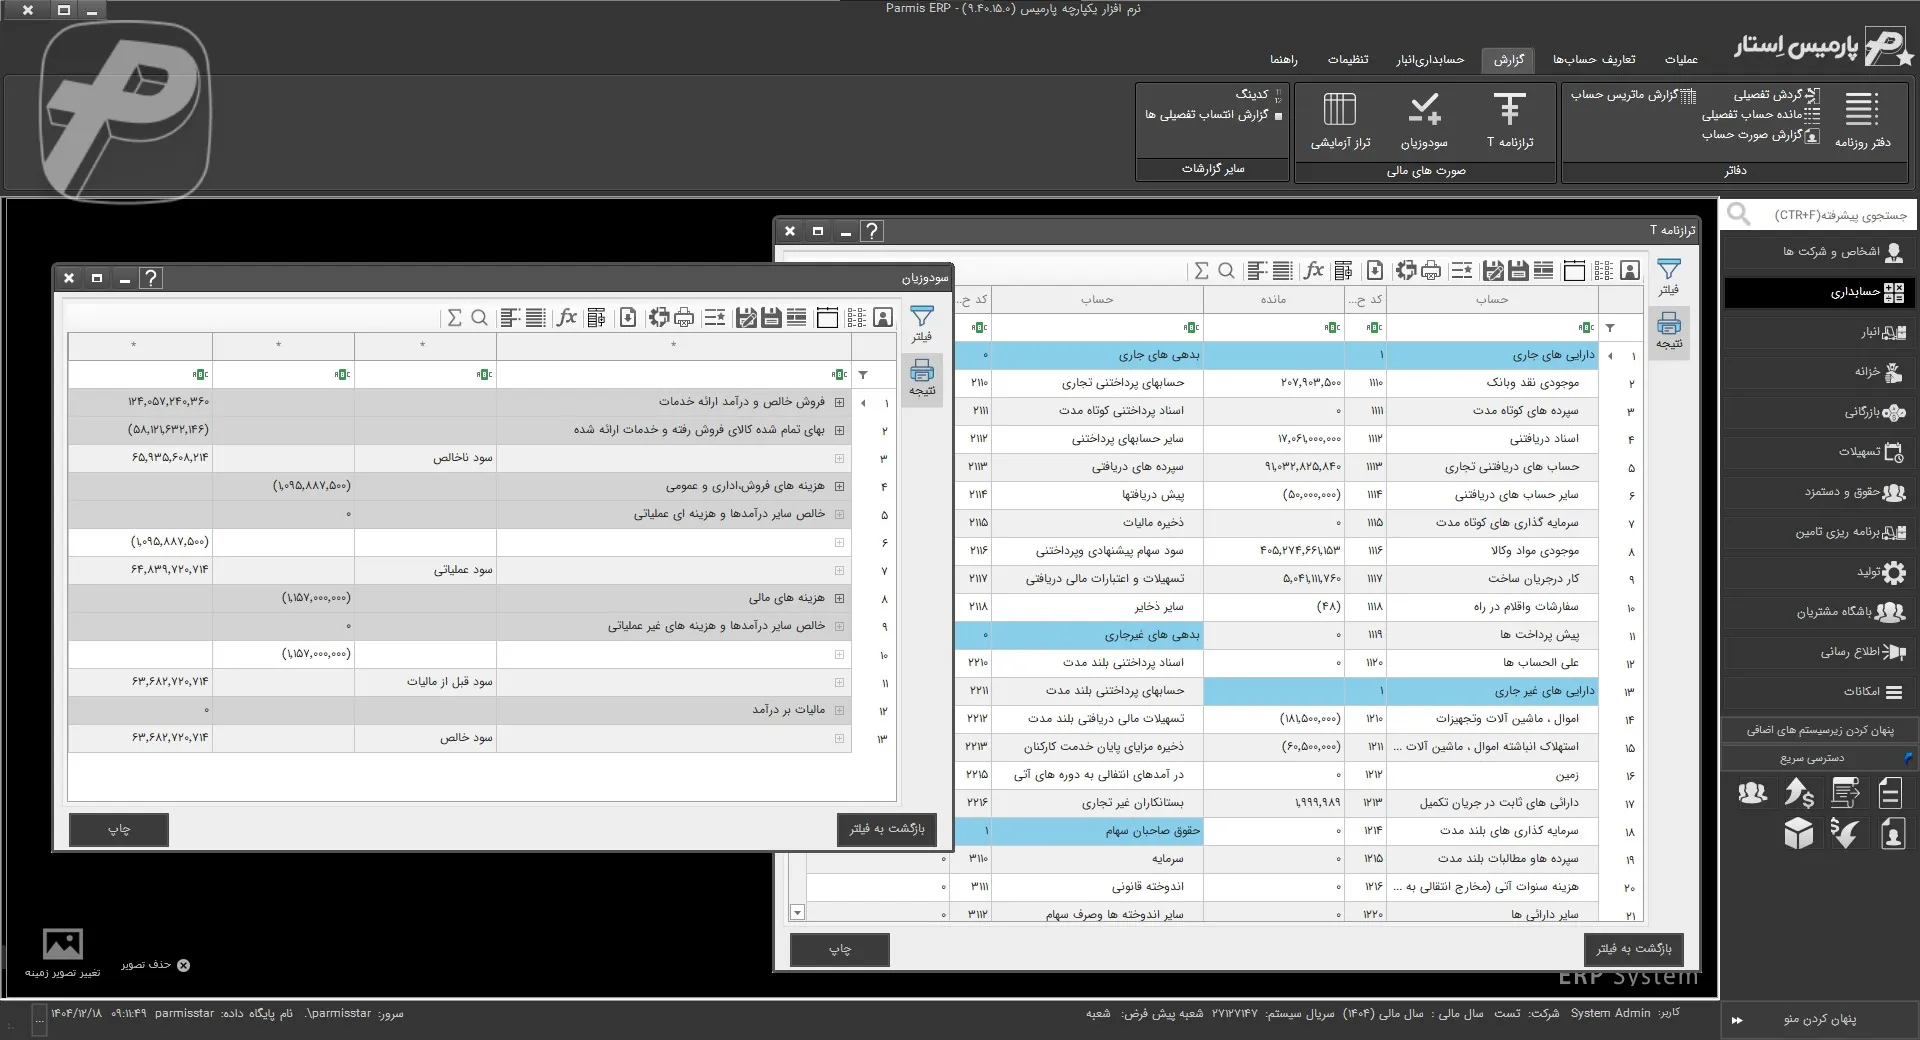Expand the مالیات بر درآمد row
This screenshot has height=1040, width=1920.
pos(839,710)
